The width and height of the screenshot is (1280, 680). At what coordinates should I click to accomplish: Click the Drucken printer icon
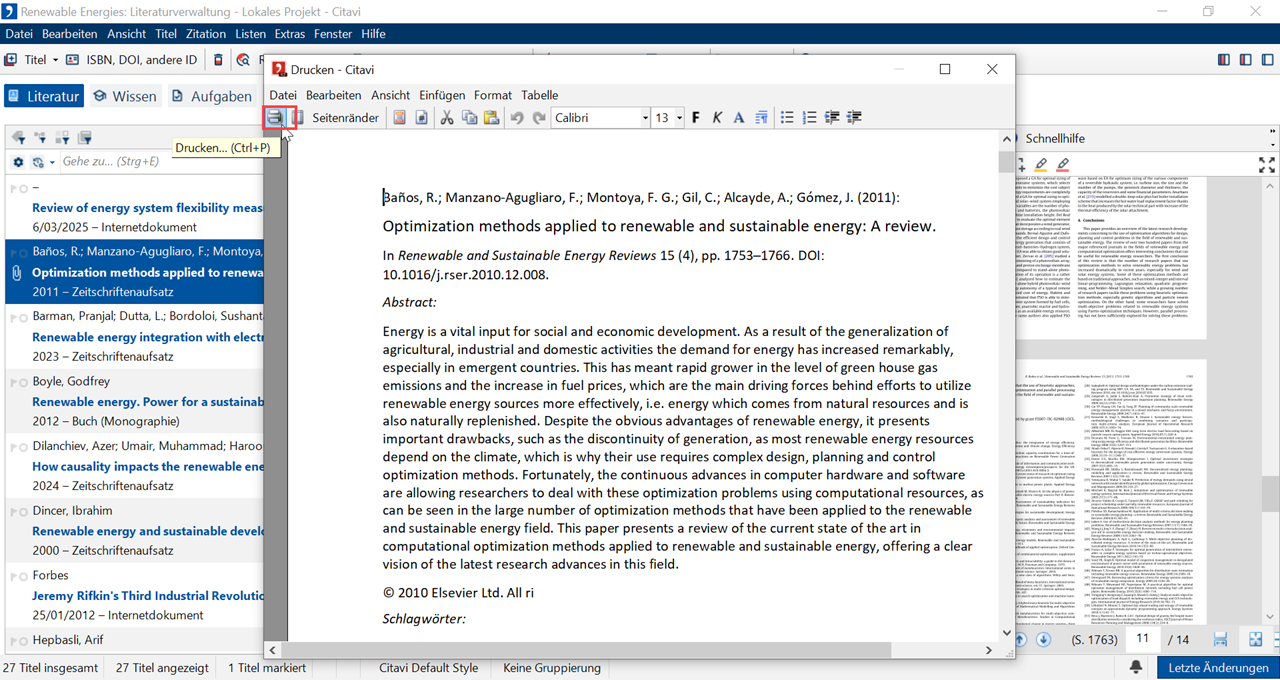[274, 118]
